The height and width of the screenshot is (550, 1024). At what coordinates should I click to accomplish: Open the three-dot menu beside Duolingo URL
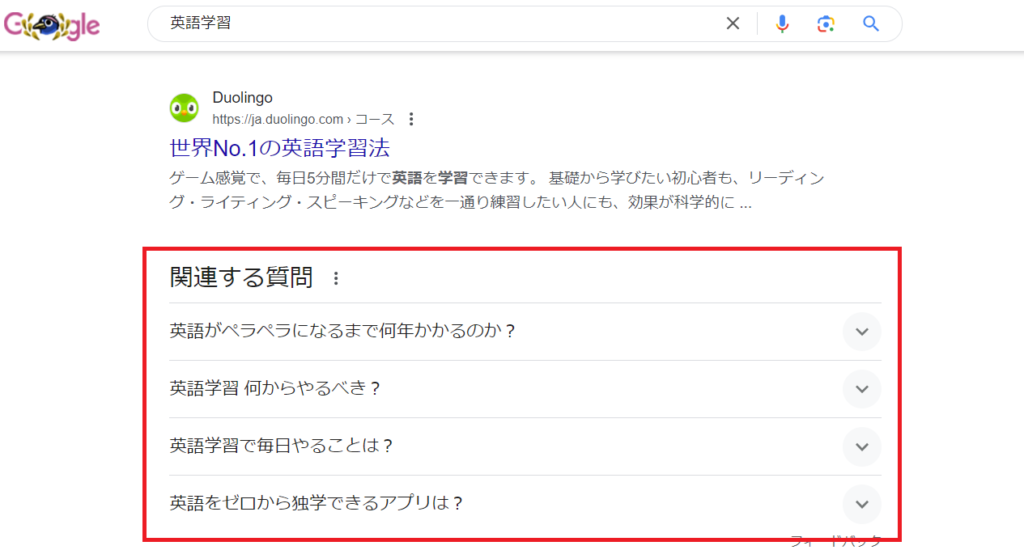411,119
